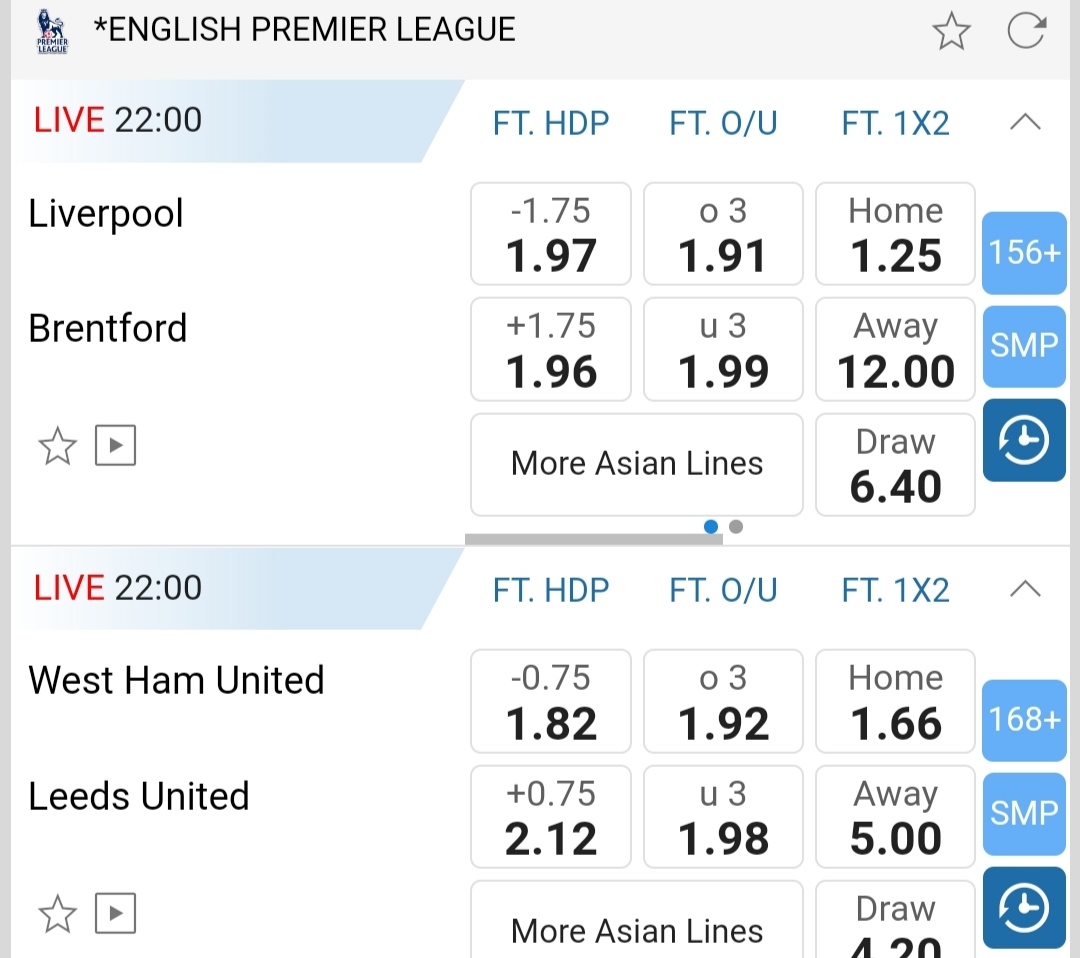The image size is (1080, 958).
Task: Favorite the English Premier League with the star
Action: coord(951,31)
